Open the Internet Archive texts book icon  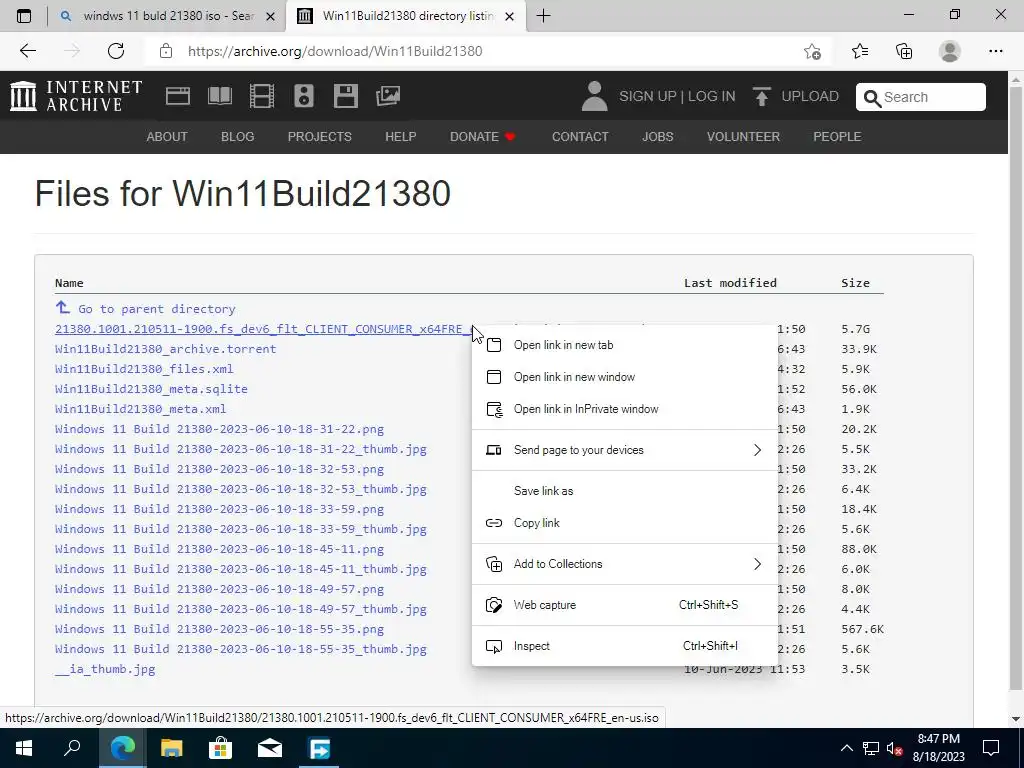[219, 96]
